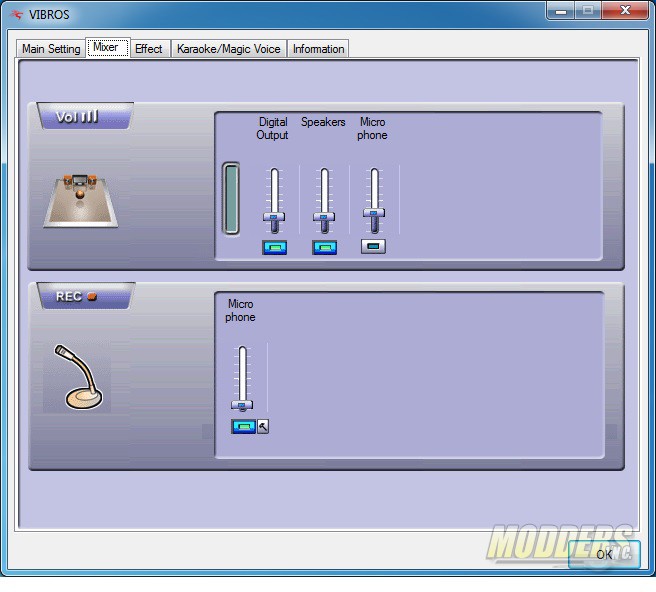Open the Effect tab

[x=149, y=49]
